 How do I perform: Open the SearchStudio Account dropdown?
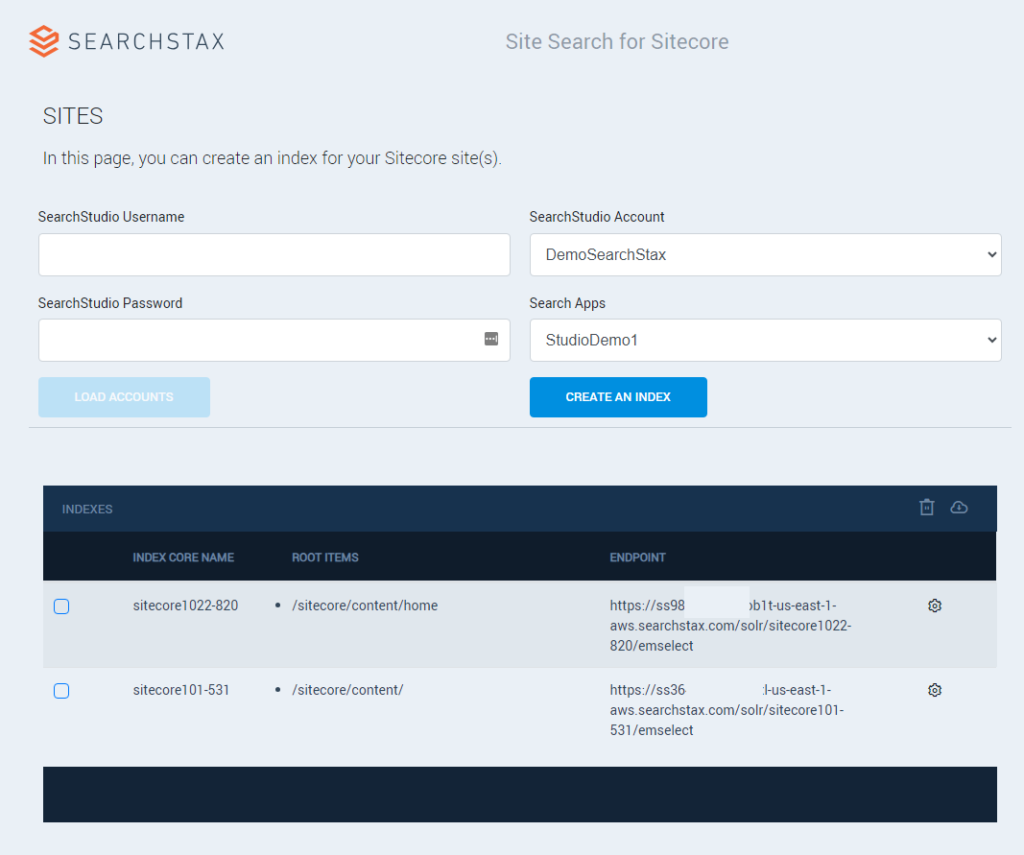tap(765, 255)
